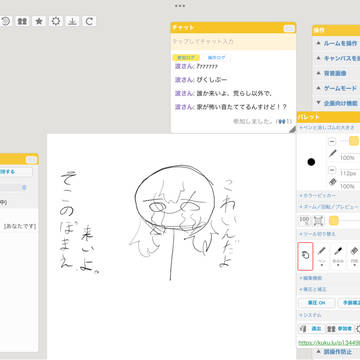Toggle pen and eraser size section header
The width and height of the screenshot is (360, 360).
[328, 127]
